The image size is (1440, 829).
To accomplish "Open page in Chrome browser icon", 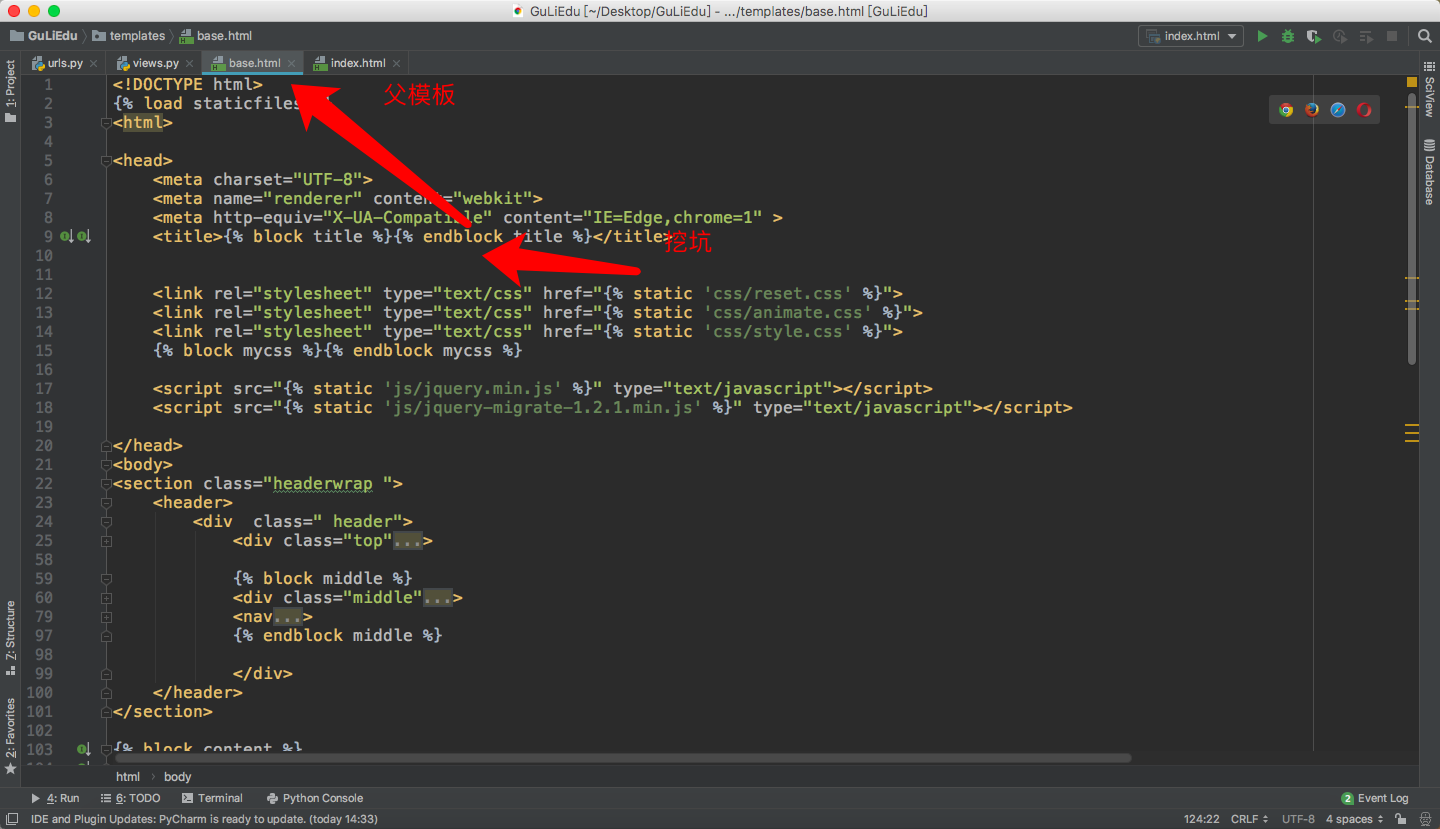I will coord(1286,110).
